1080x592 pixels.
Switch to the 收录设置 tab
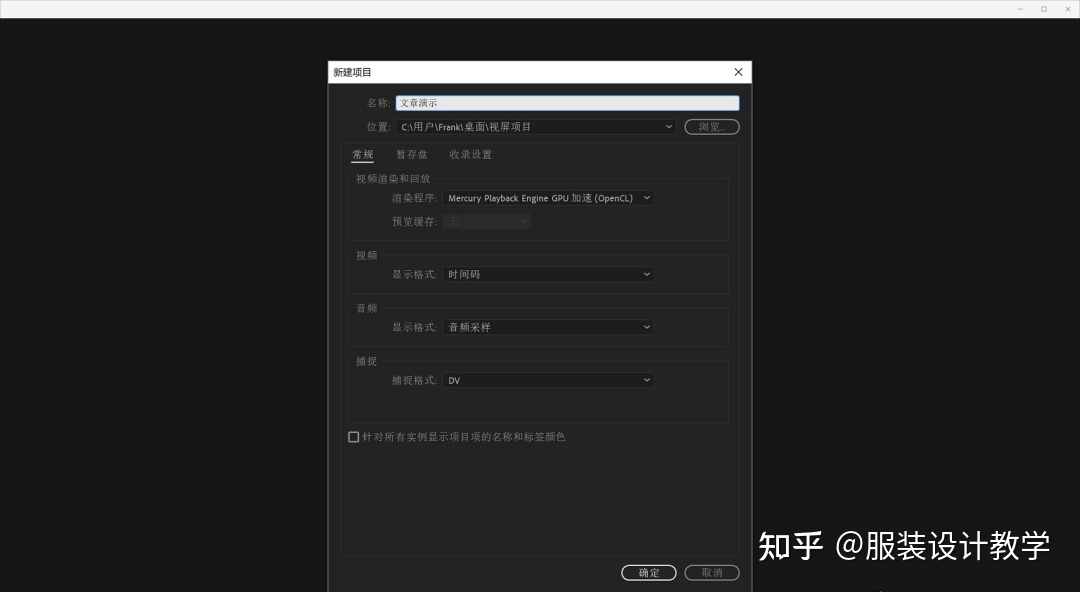coord(469,154)
